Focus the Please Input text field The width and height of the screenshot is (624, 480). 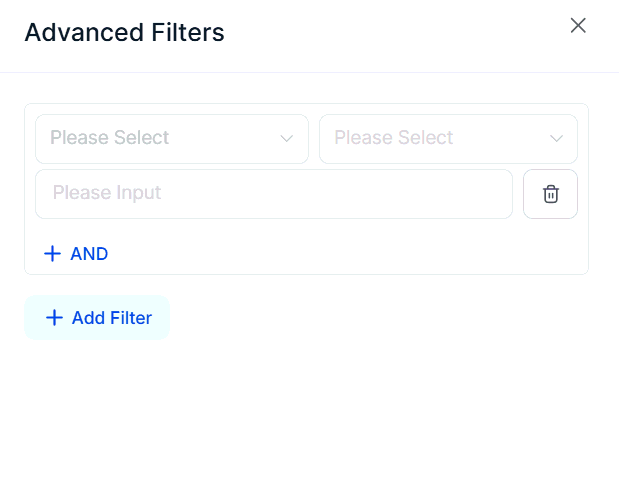tap(273, 193)
